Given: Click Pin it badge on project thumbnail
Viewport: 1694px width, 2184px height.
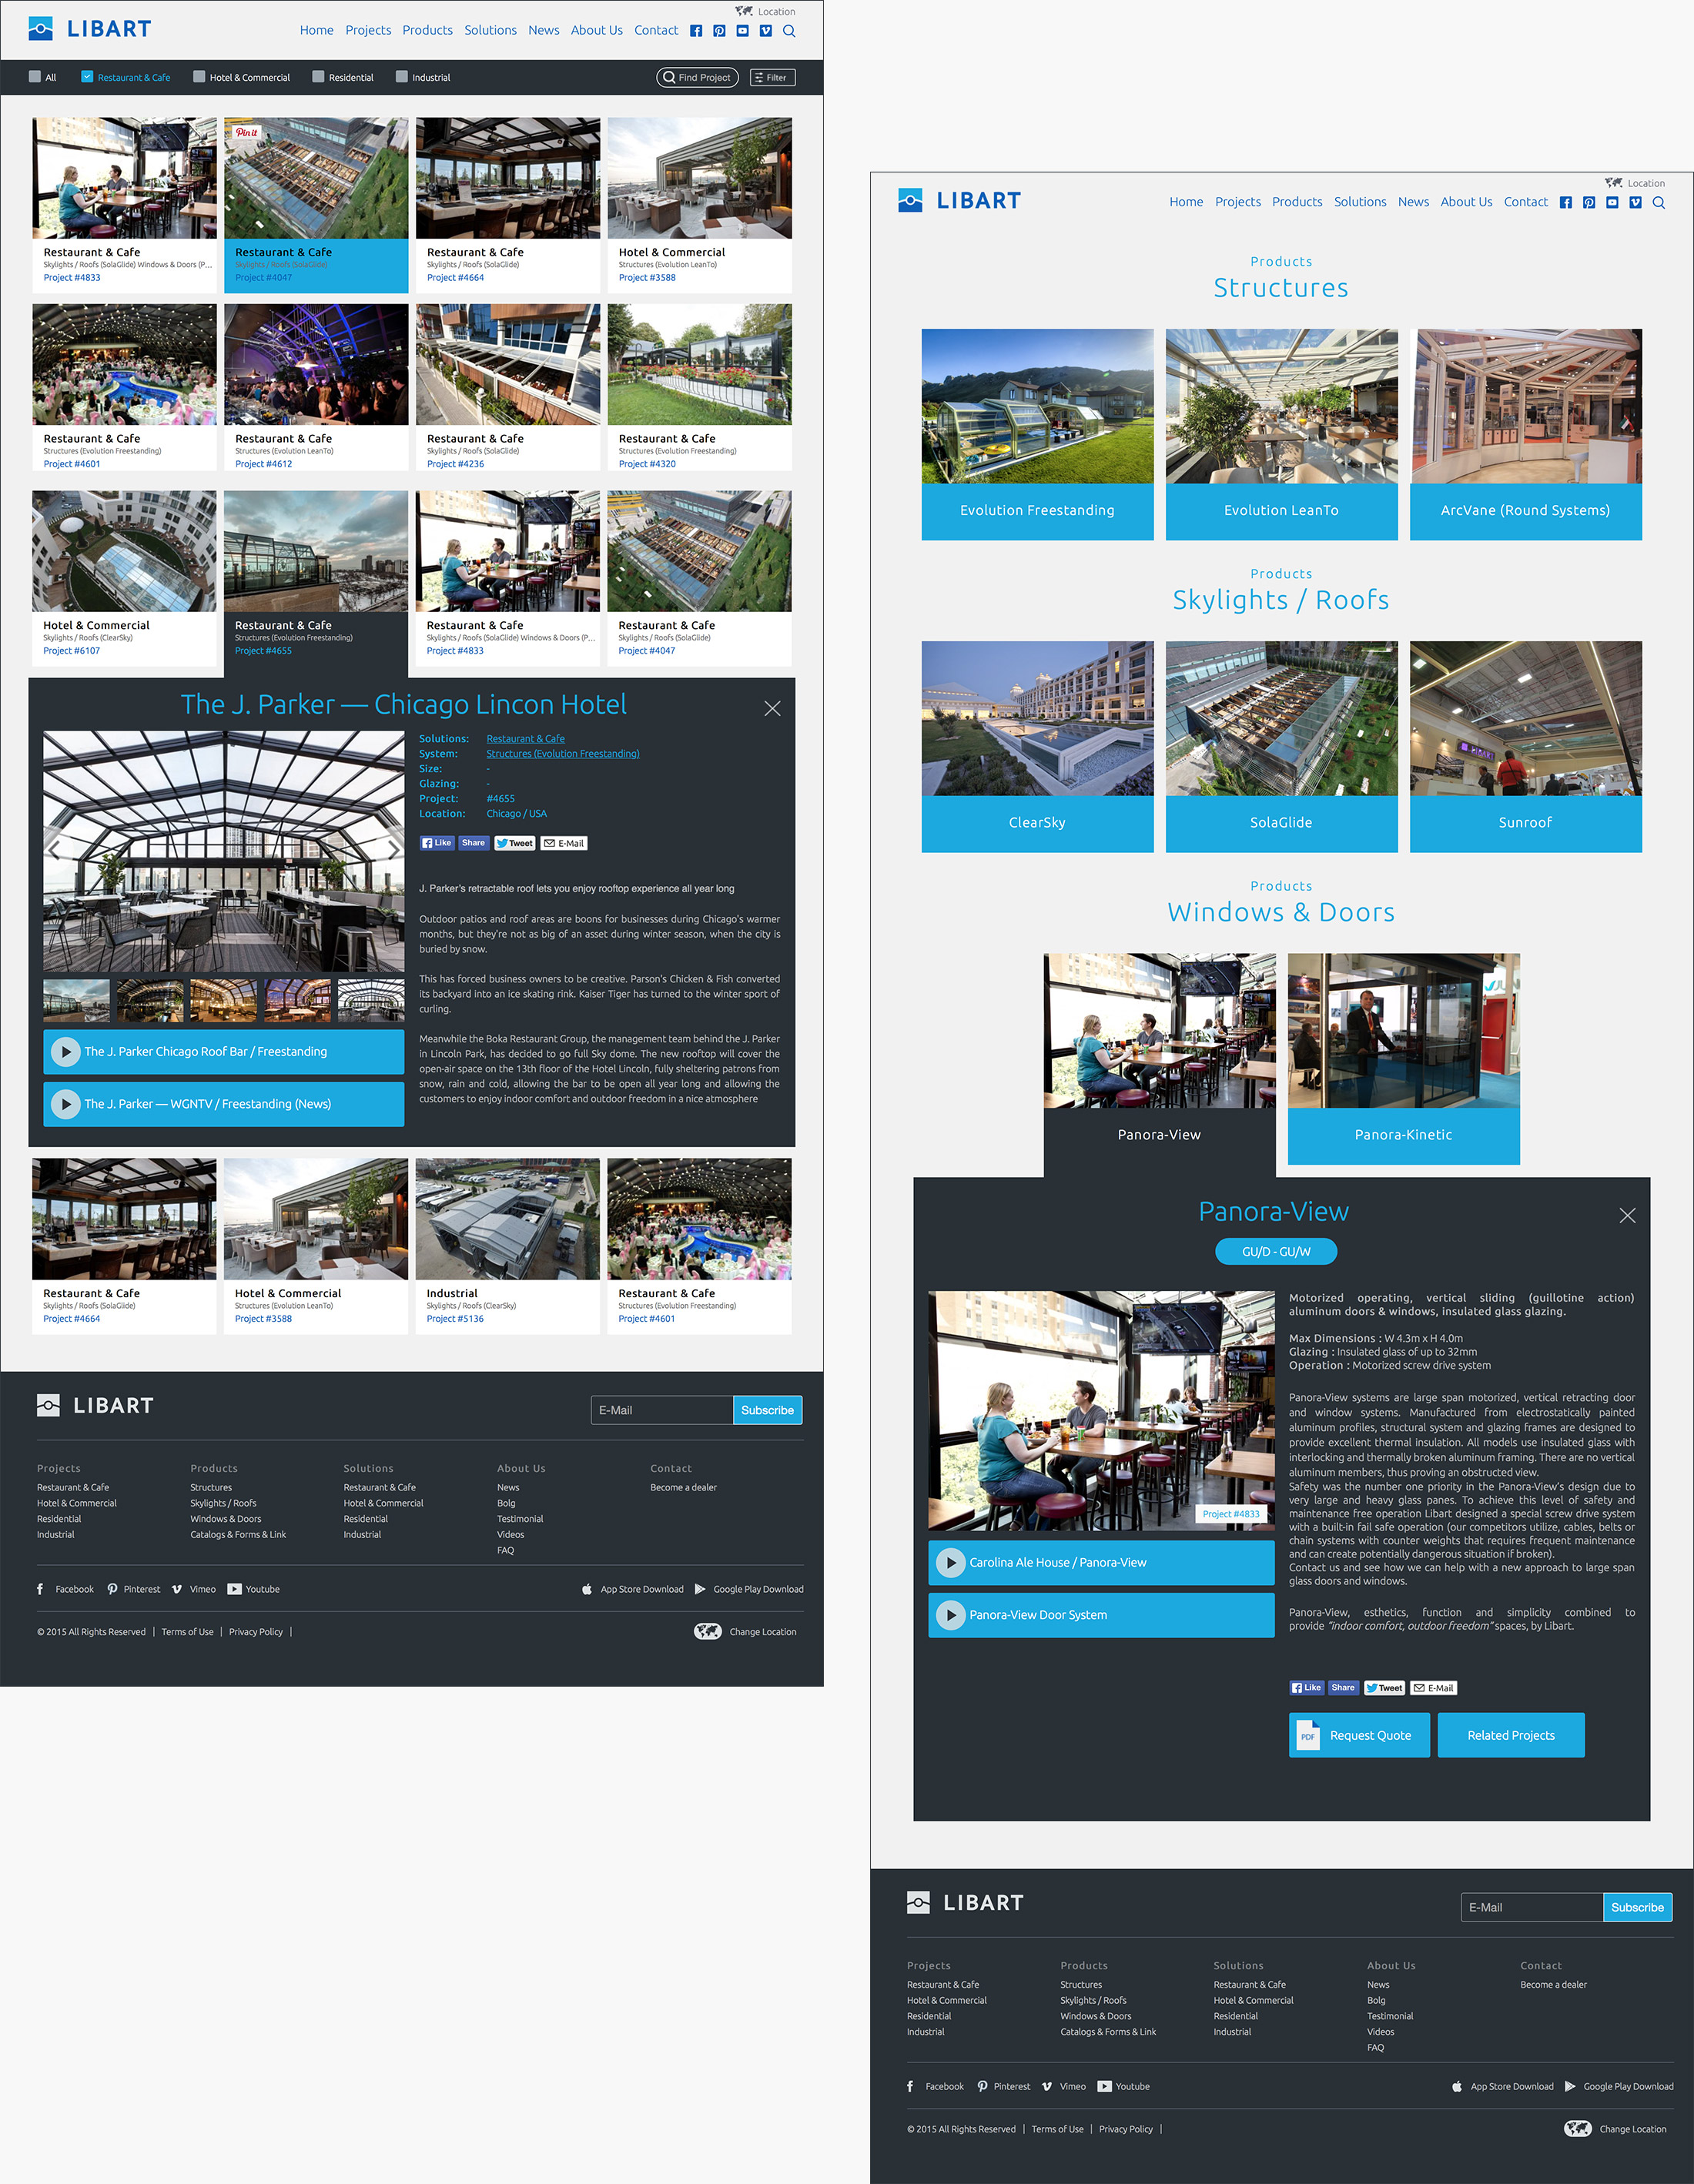Looking at the screenshot, I should pos(246,132).
